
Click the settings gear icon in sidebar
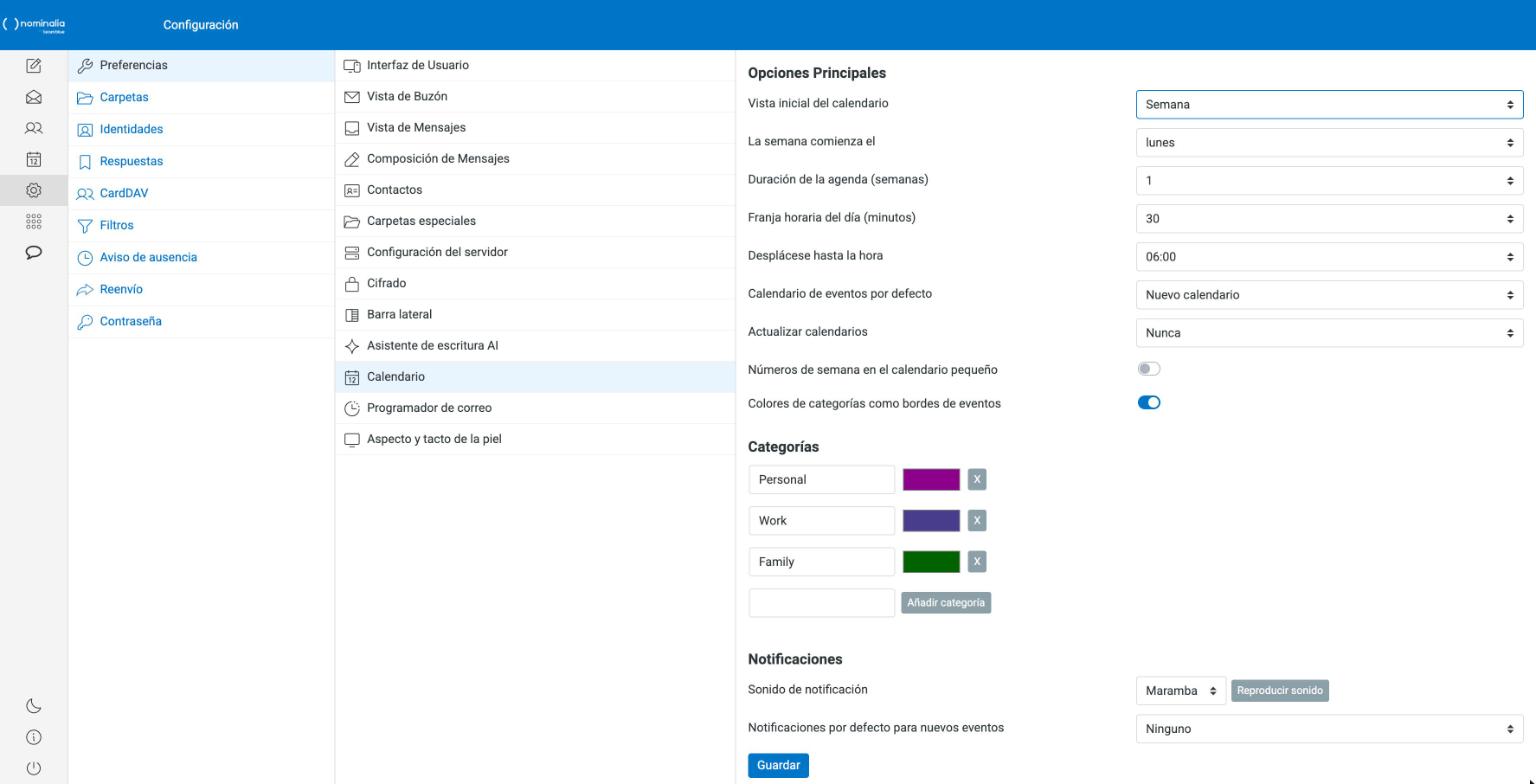coord(33,190)
